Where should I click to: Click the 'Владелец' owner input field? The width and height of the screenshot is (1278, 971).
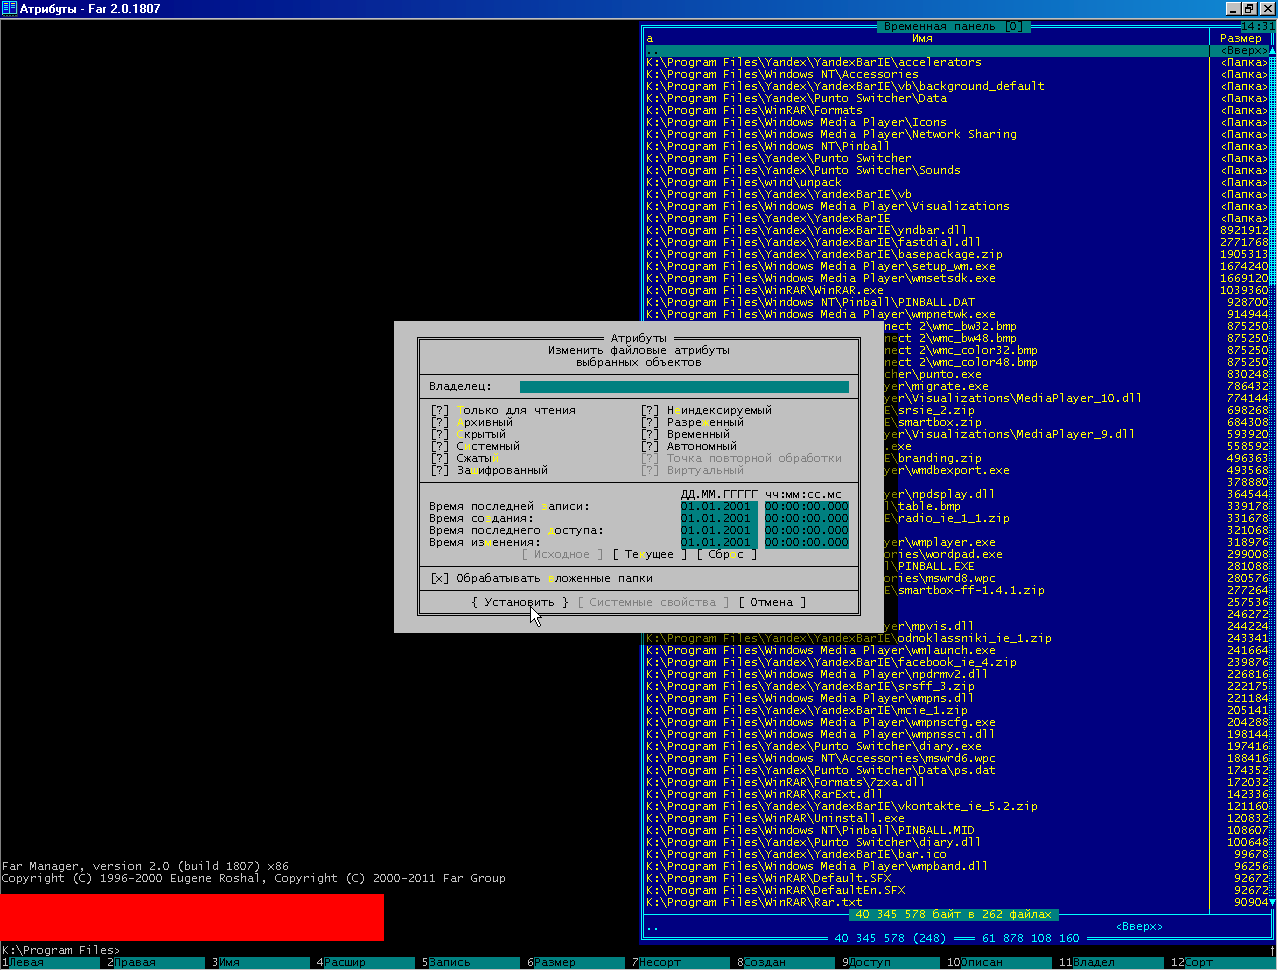pyautogui.click(x=683, y=387)
